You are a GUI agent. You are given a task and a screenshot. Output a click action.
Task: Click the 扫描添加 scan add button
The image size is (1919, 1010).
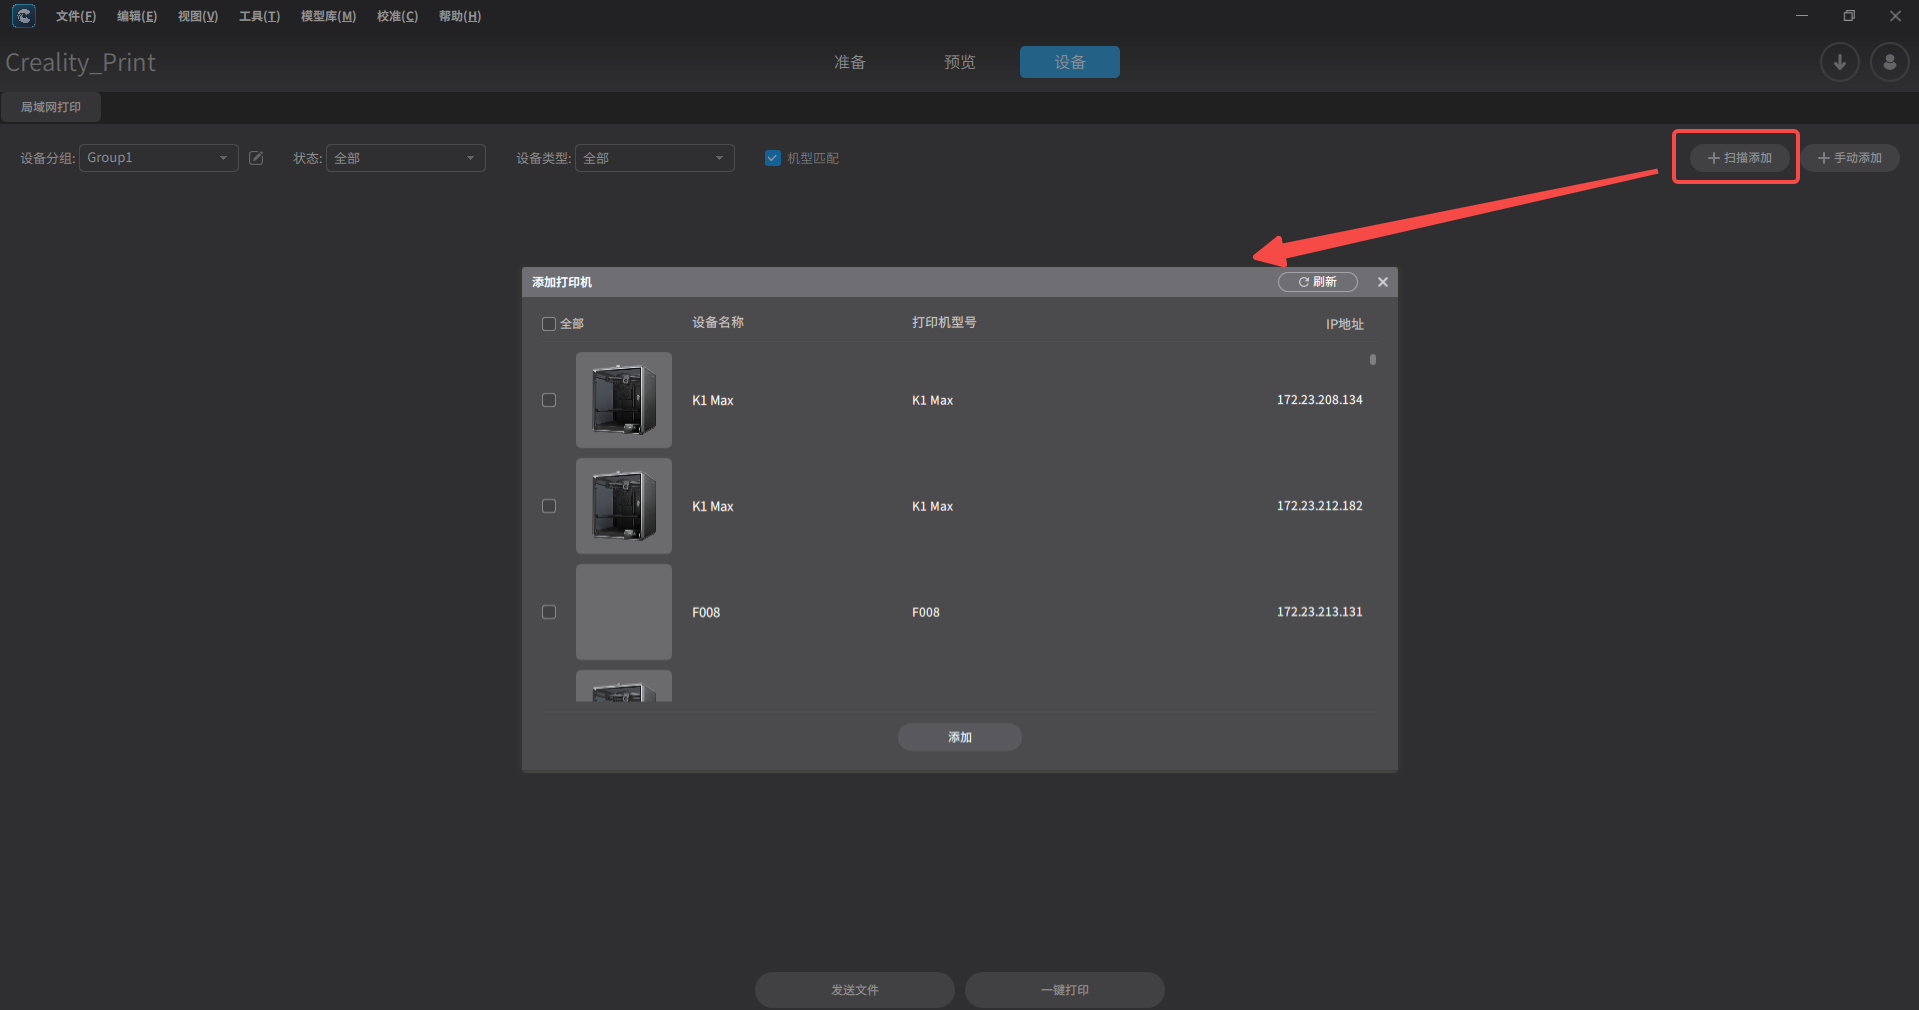1739,158
